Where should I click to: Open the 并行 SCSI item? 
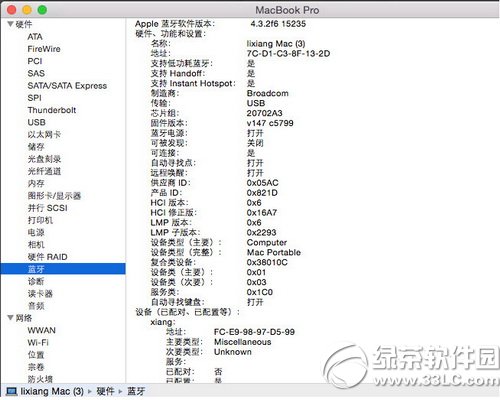tap(47, 208)
